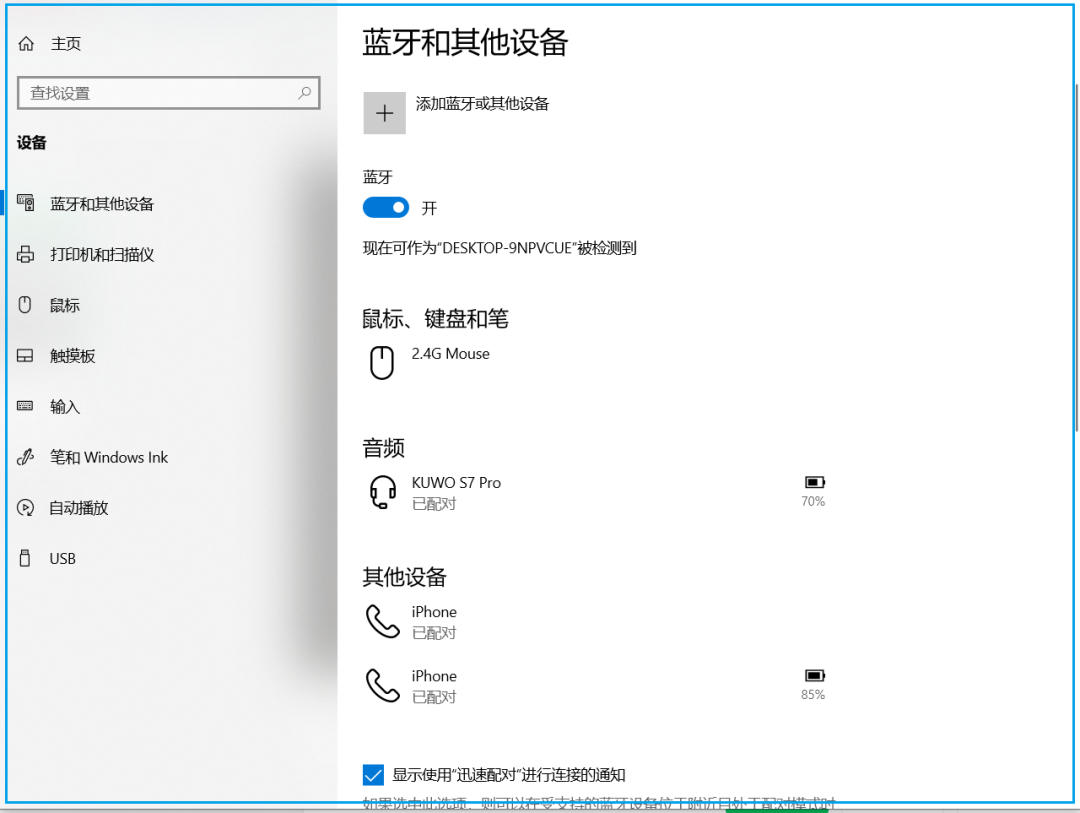This screenshot has width=1080, height=813.
Task: Select the 2.4G Mouse device entry
Action: [450, 360]
